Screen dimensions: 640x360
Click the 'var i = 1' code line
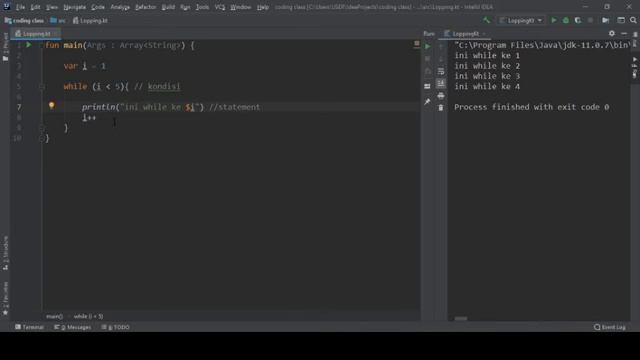coord(84,66)
